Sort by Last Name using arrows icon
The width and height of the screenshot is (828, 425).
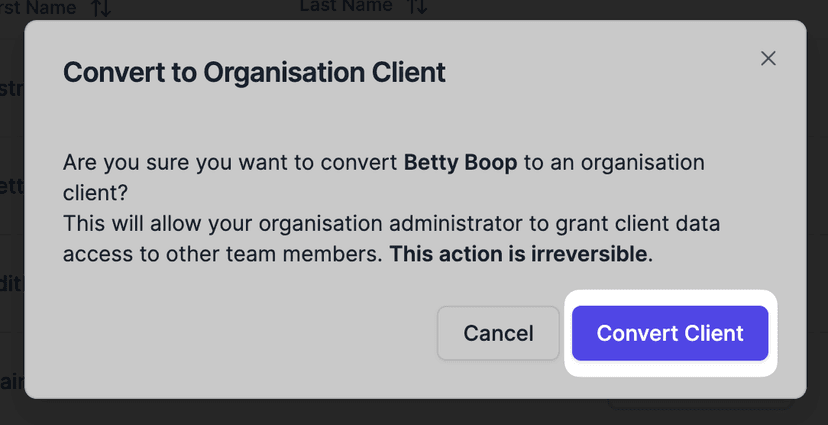pyautogui.click(x=417, y=8)
